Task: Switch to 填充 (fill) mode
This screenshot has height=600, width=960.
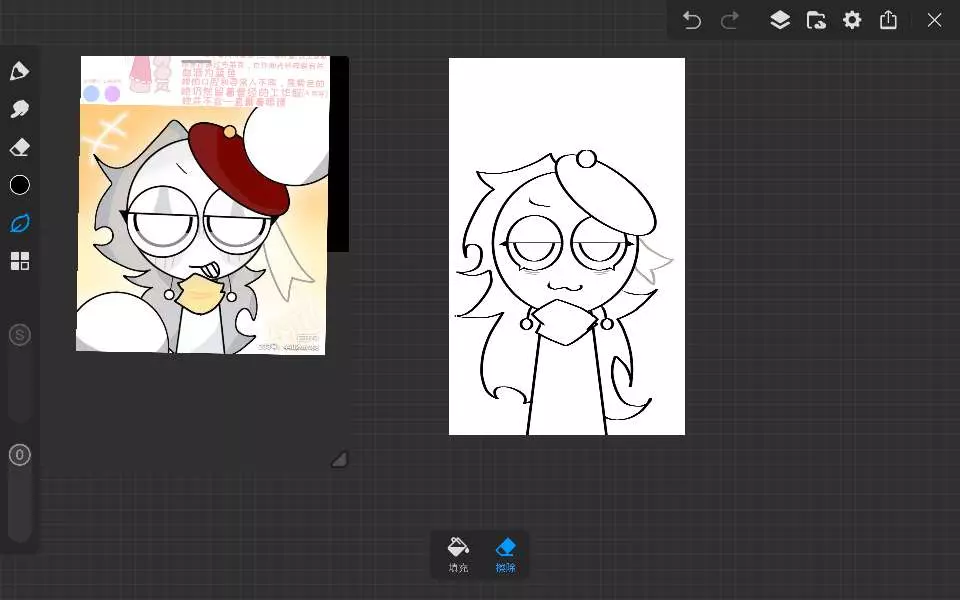Action: click(x=458, y=555)
